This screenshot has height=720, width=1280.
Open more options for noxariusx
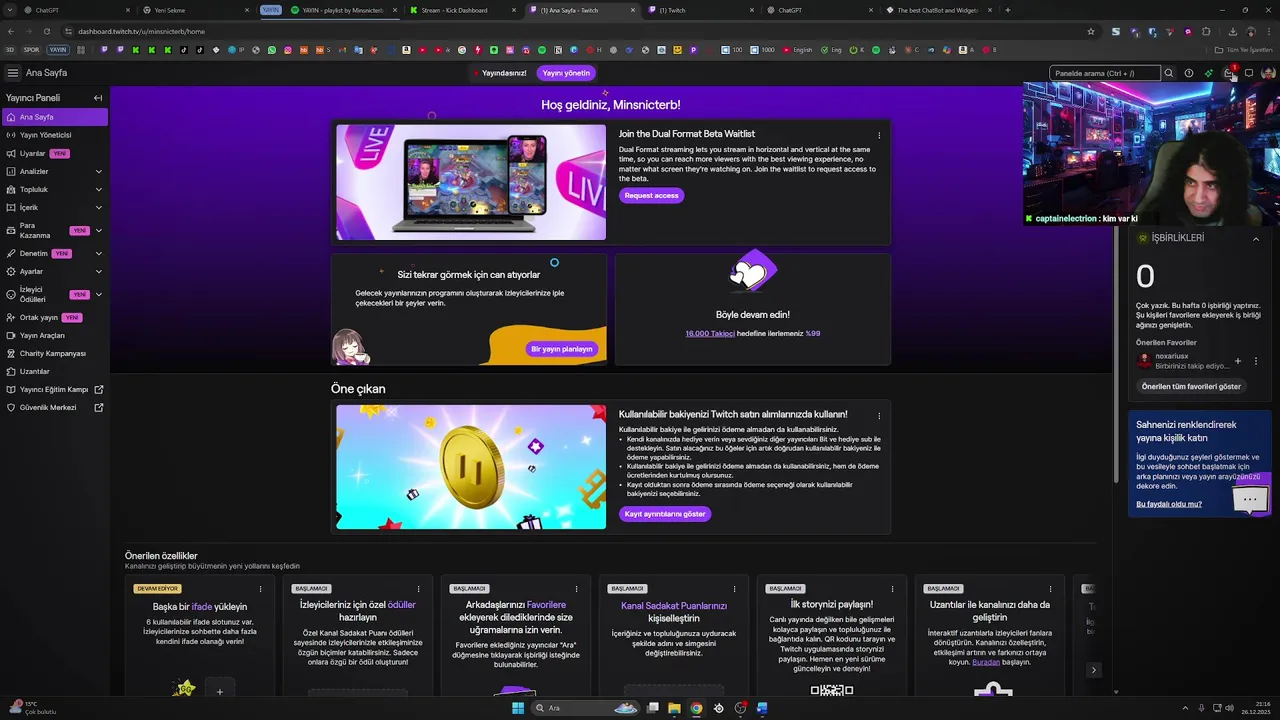pyautogui.click(x=1256, y=361)
